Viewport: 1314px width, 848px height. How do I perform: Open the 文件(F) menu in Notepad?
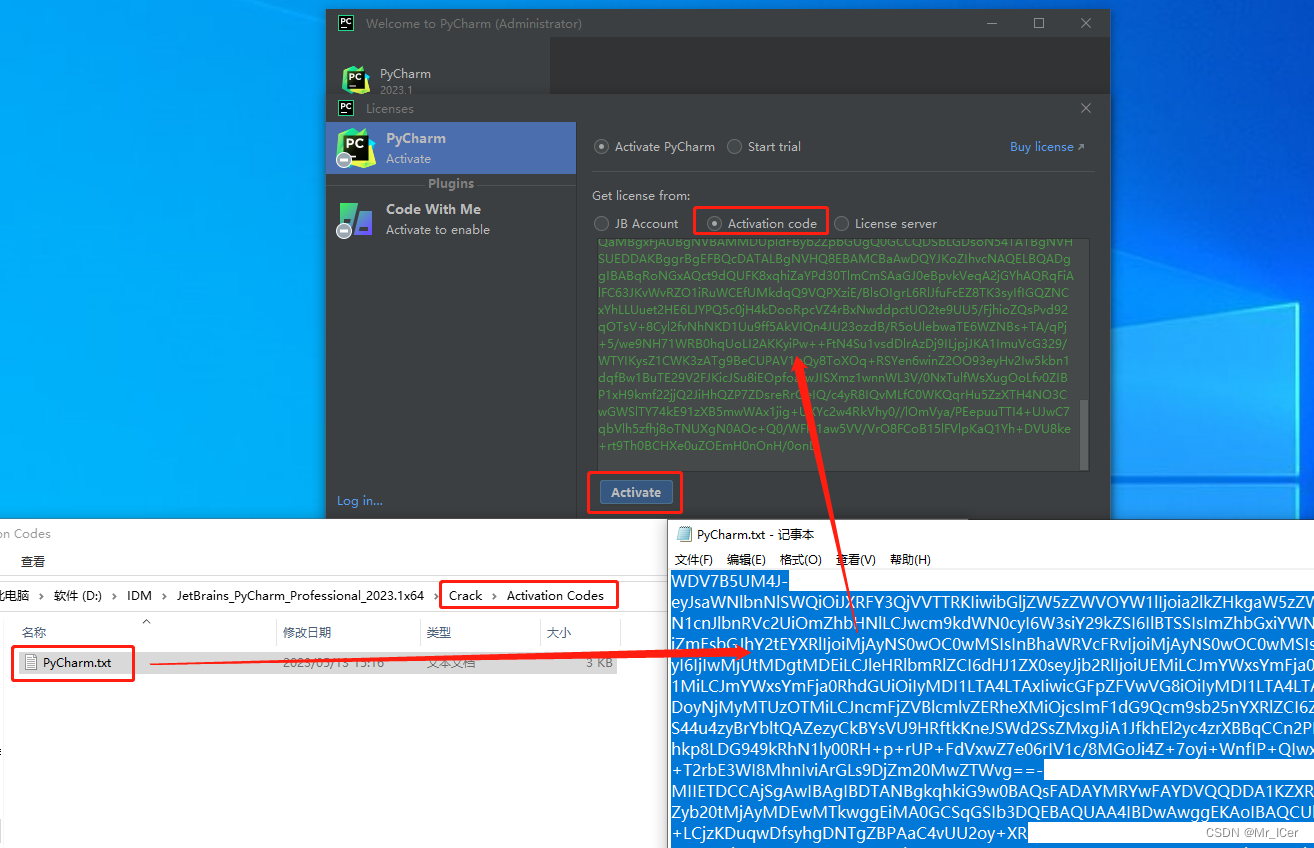[694, 560]
